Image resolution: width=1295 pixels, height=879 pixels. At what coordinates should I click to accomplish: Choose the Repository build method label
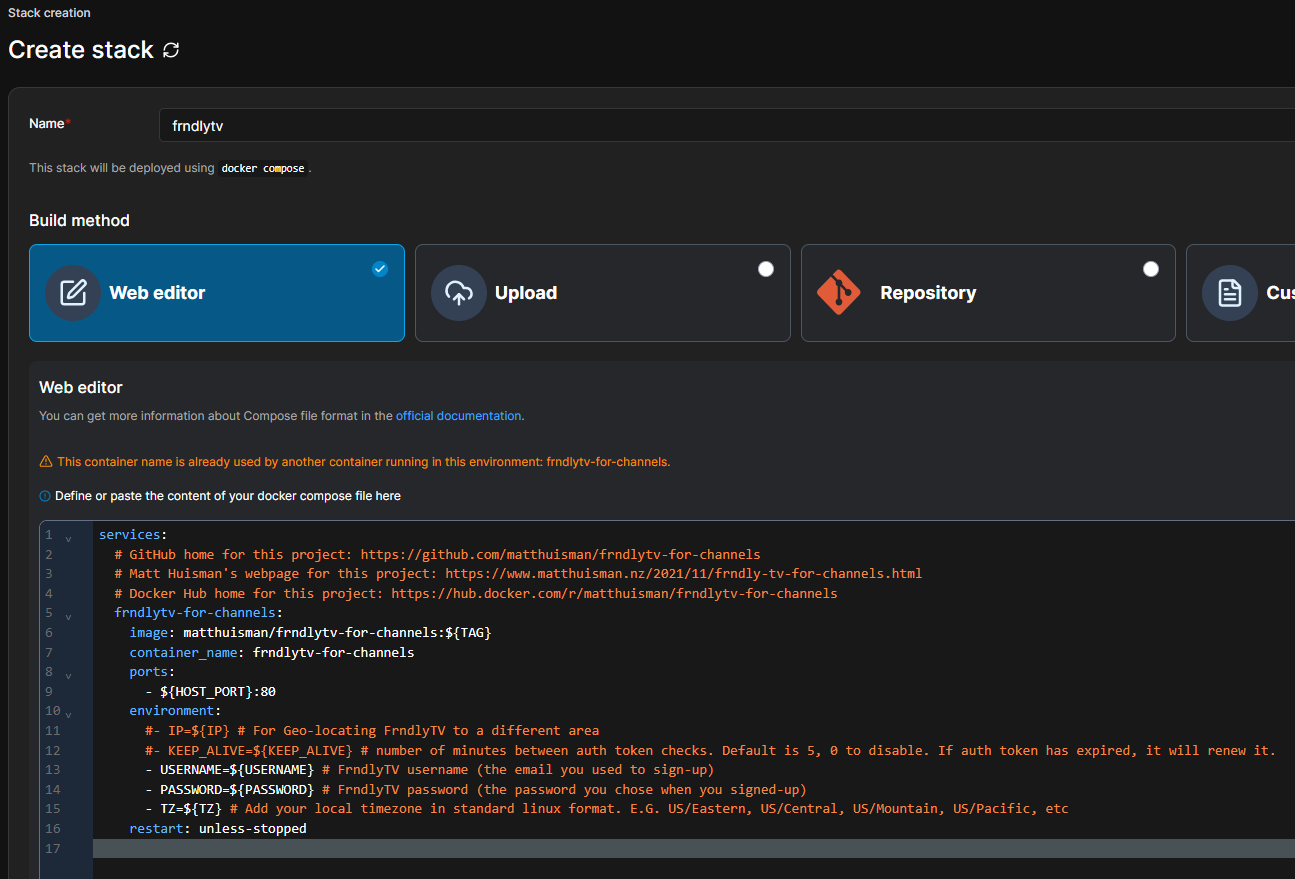tap(928, 293)
